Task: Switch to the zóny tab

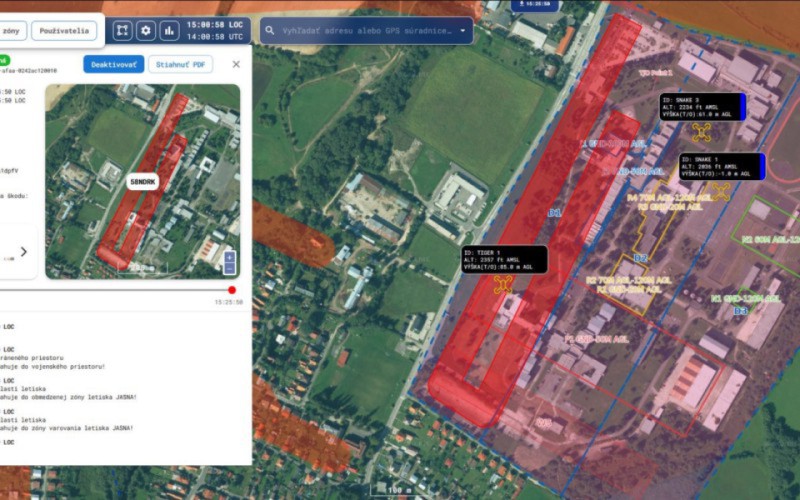Action: [x=12, y=30]
